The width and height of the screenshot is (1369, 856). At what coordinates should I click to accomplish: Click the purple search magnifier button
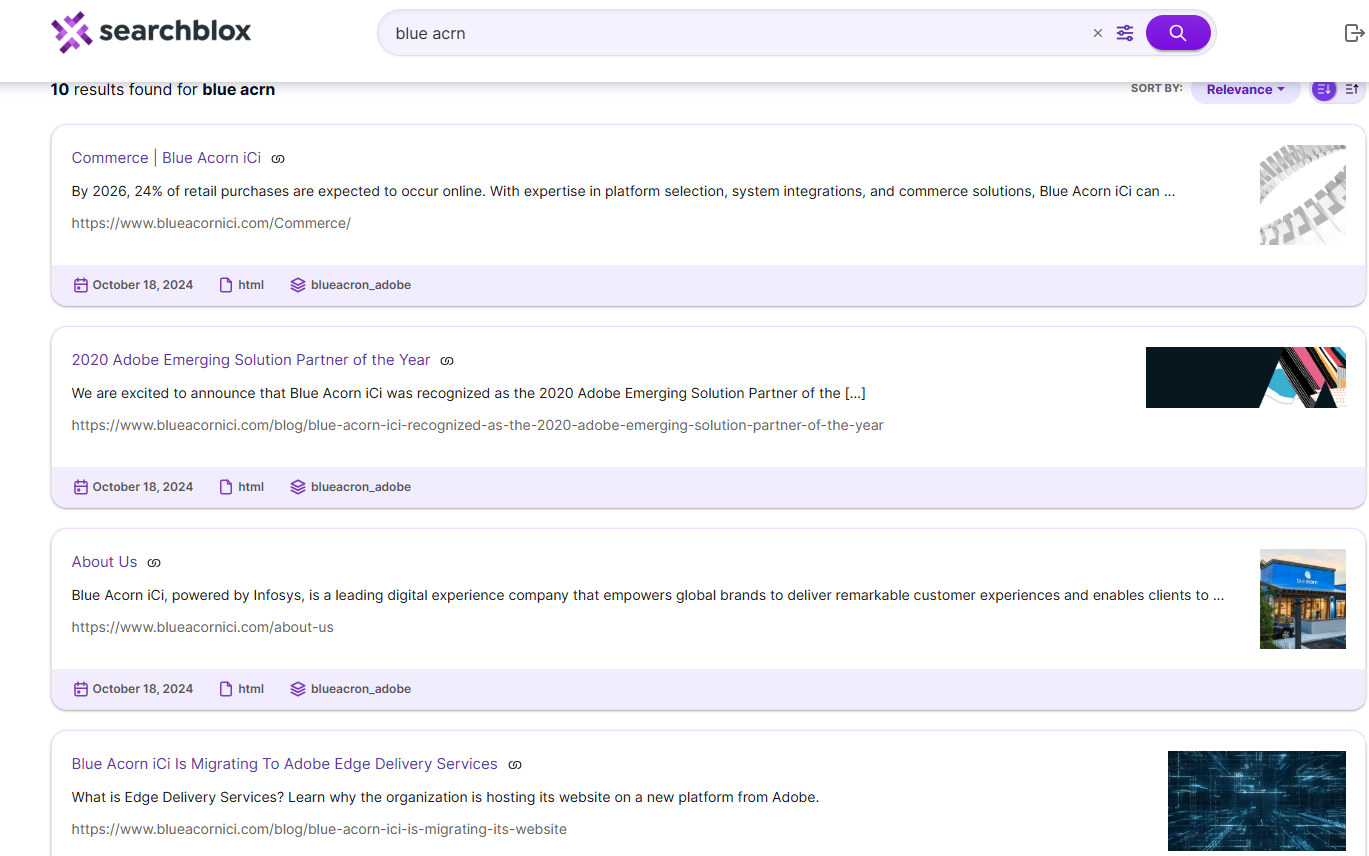click(x=1178, y=33)
